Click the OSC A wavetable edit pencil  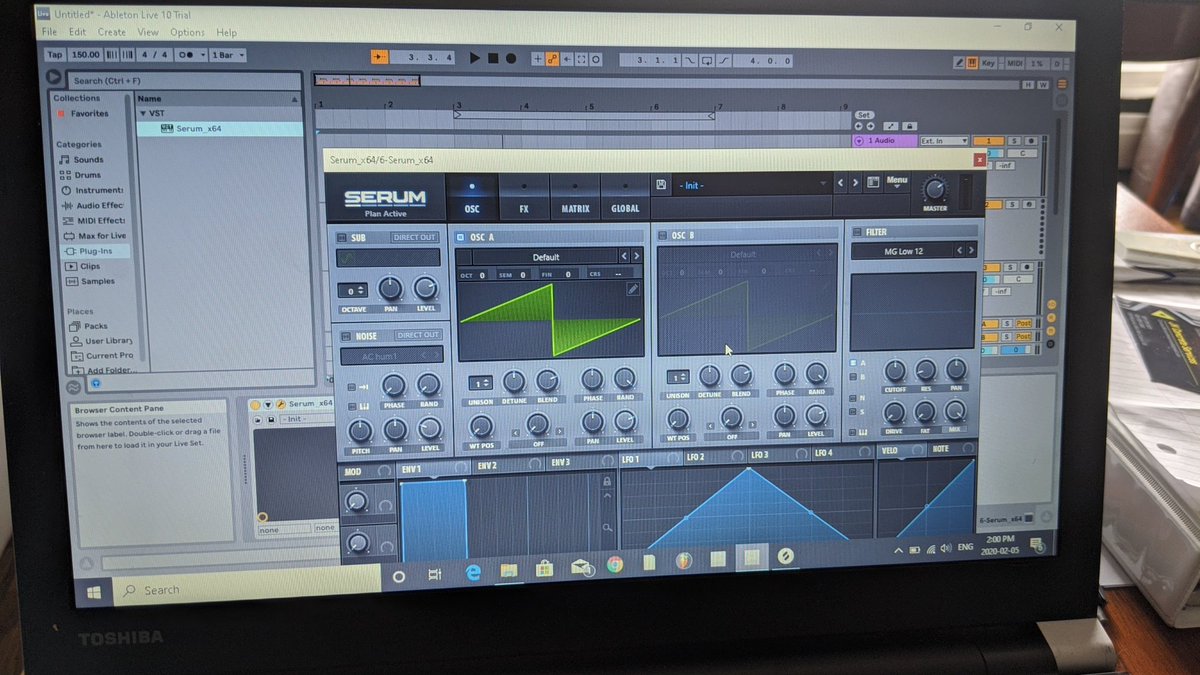click(x=633, y=289)
